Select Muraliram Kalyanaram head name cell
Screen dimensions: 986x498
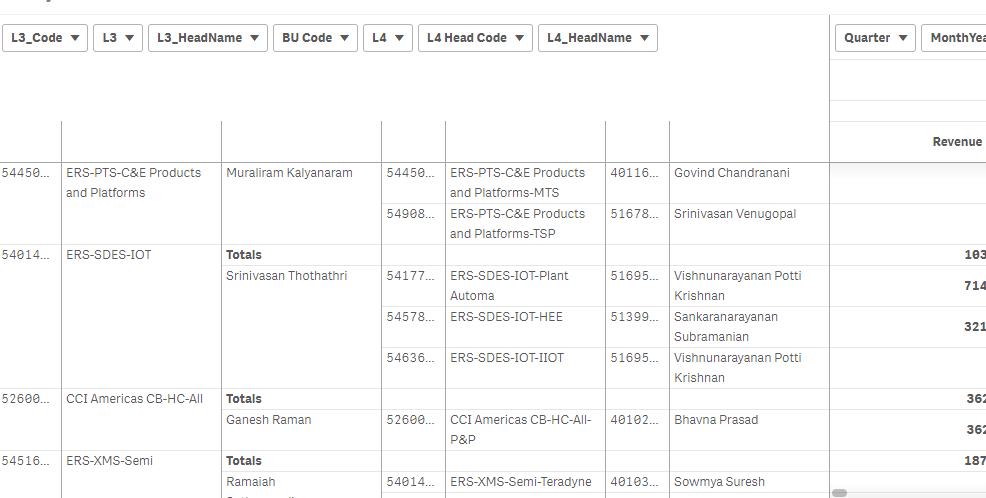pos(289,173)
